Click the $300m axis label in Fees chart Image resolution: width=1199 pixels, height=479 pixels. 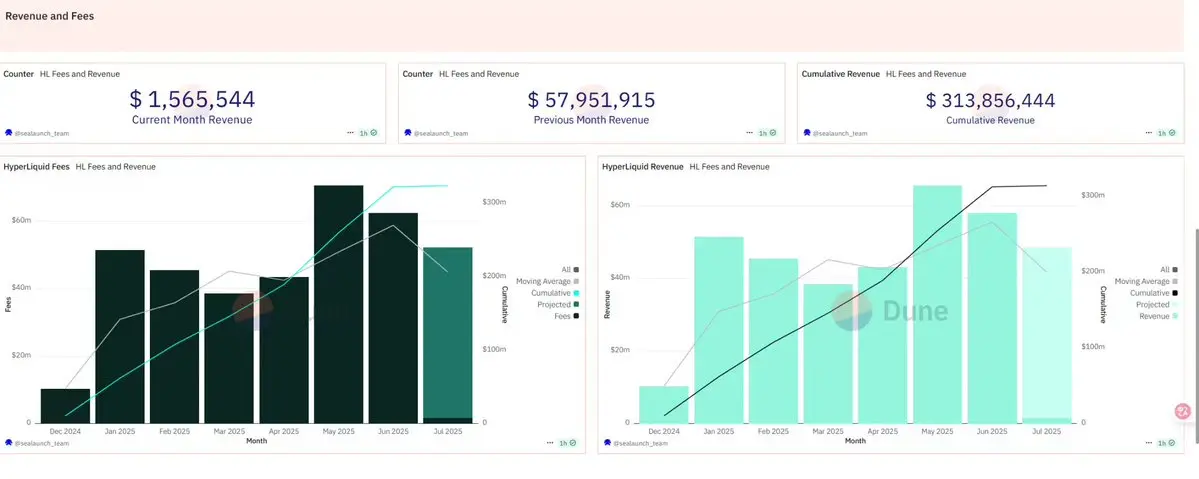(494, 202)
